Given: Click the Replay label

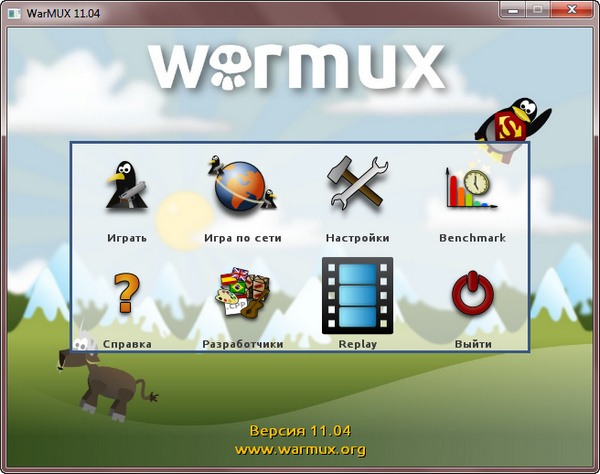Looking at the screenshot, I should [357, 344].
